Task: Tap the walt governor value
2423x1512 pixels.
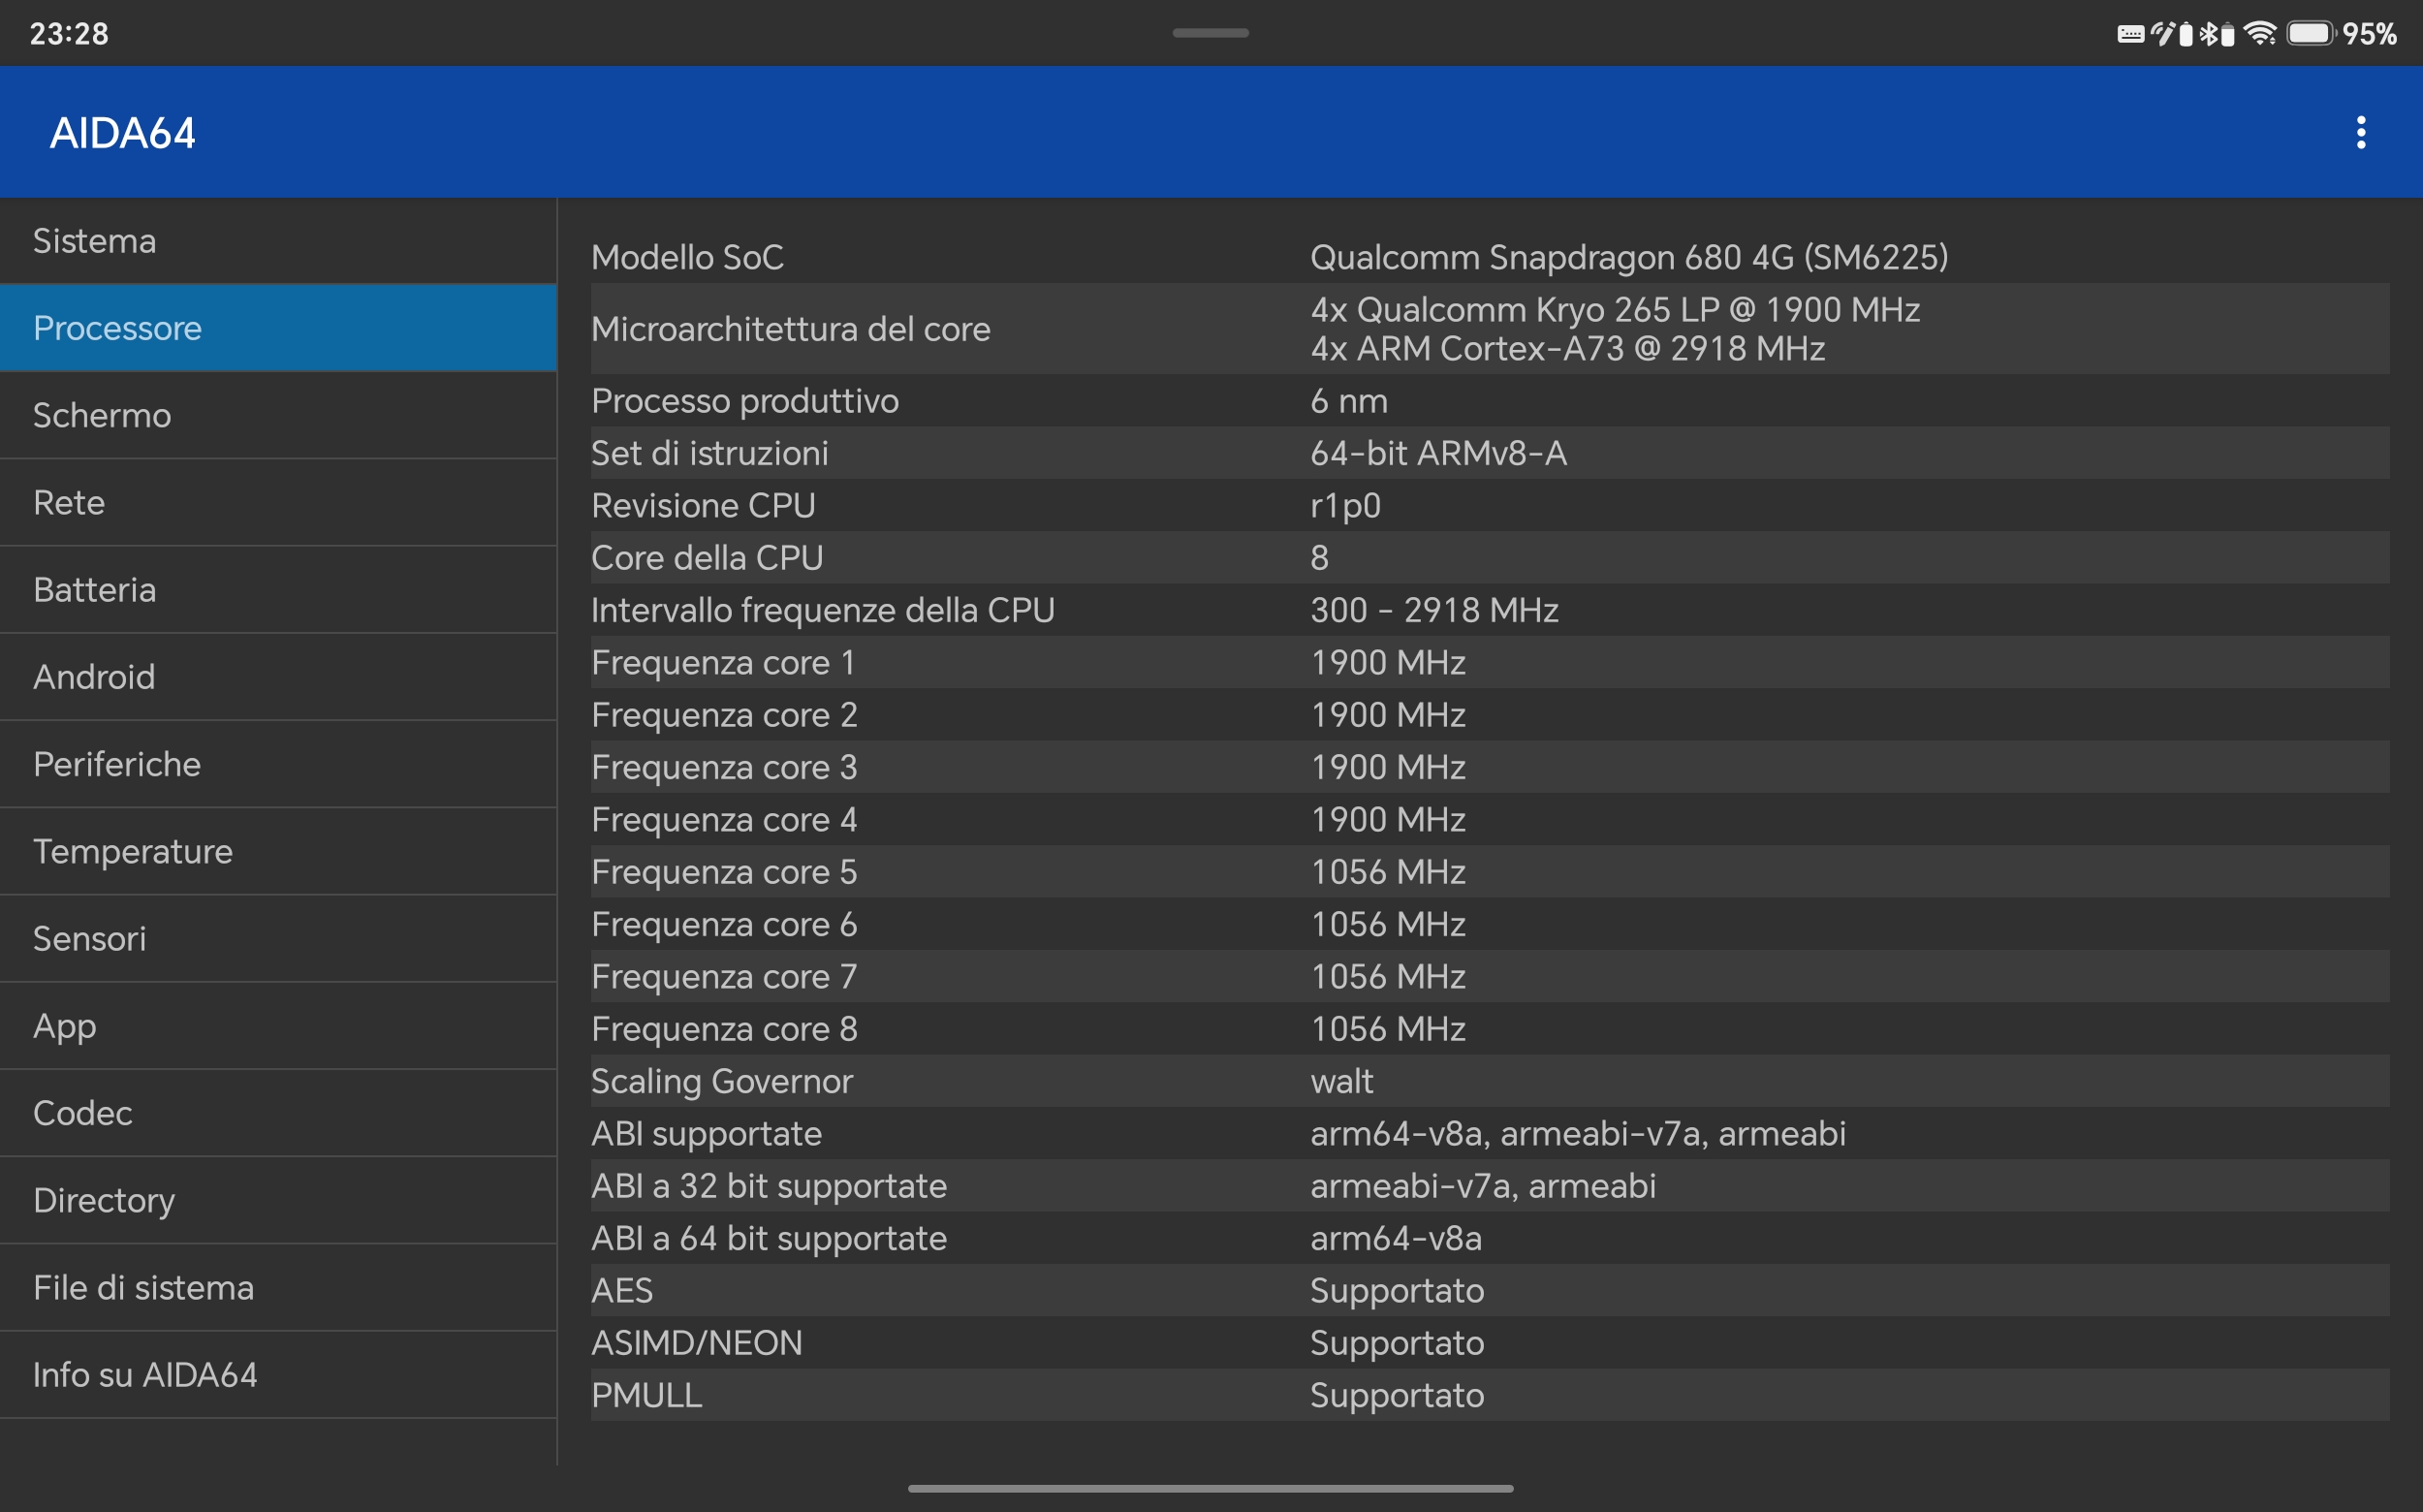Action: tap(1341, 1081)
